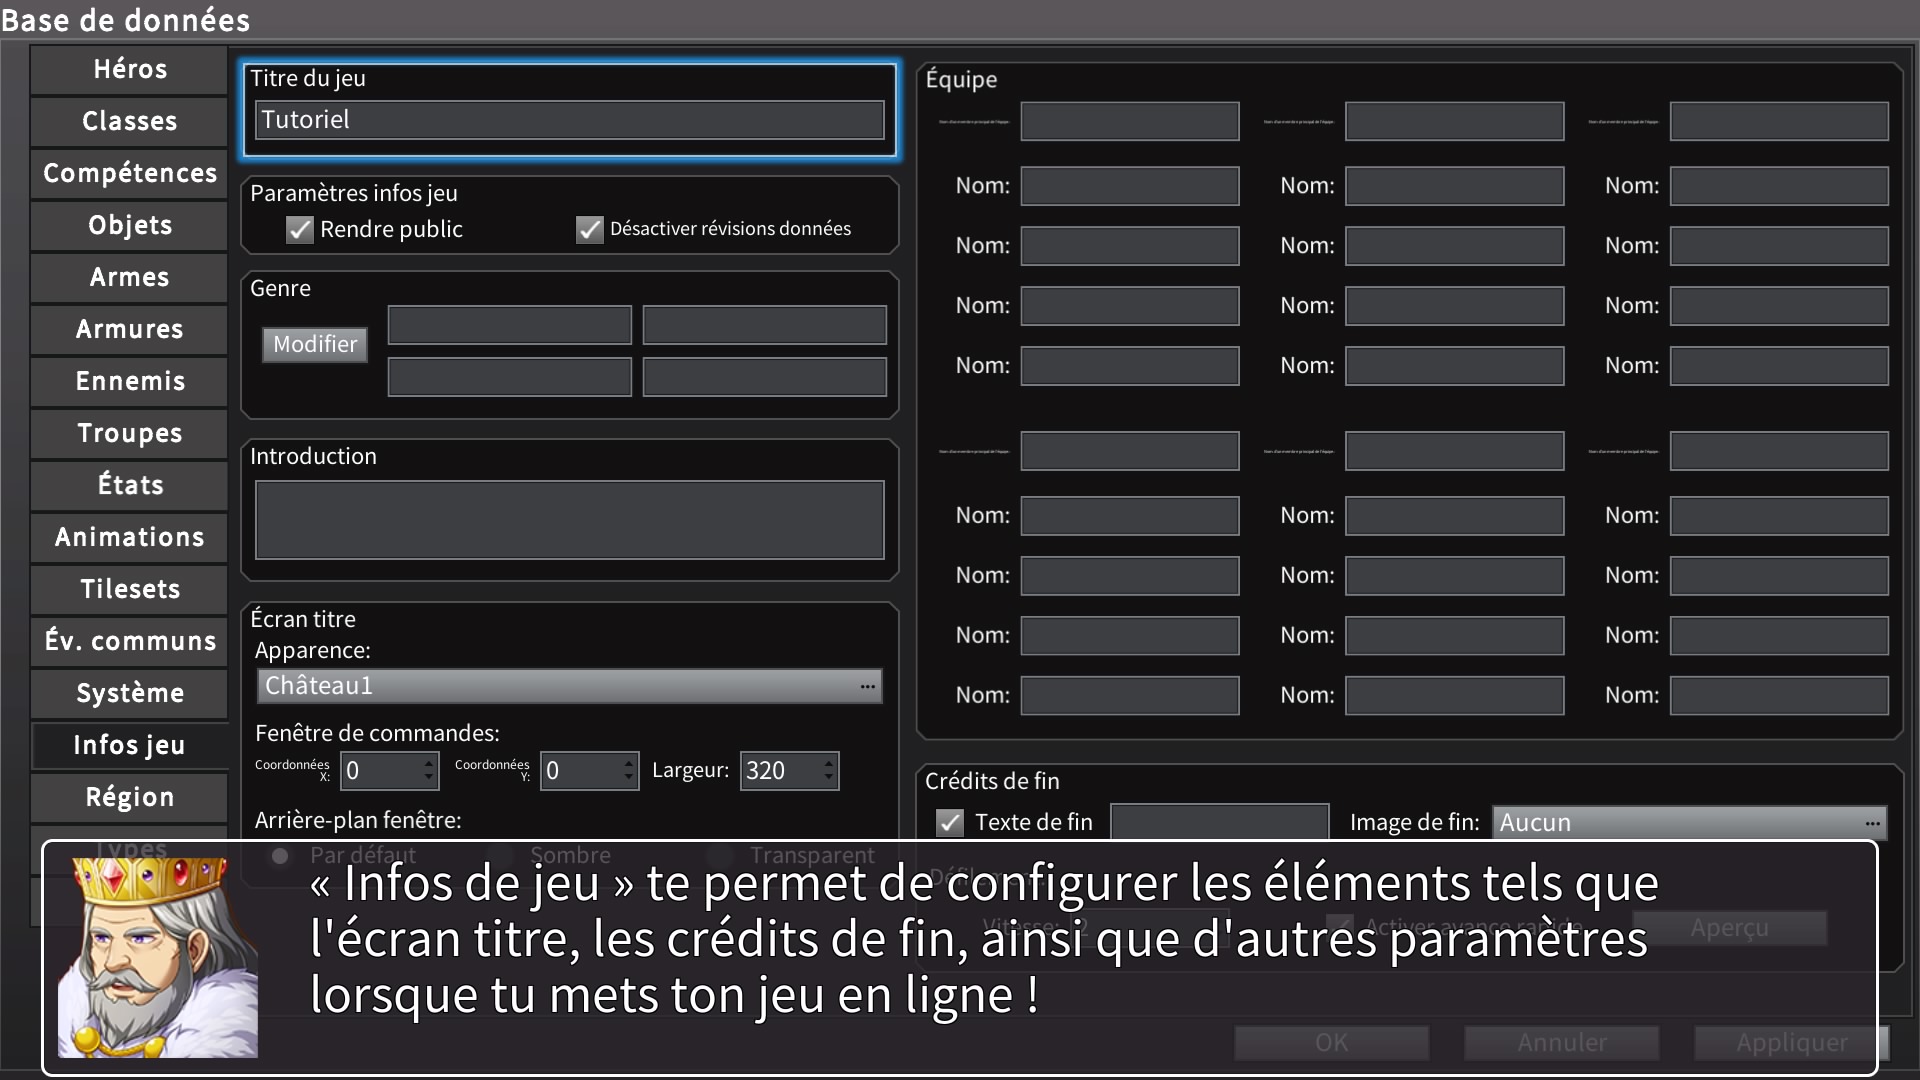
Task: Click the tutorial message starting « Infos de jeu »
Action: pos(984,939)
